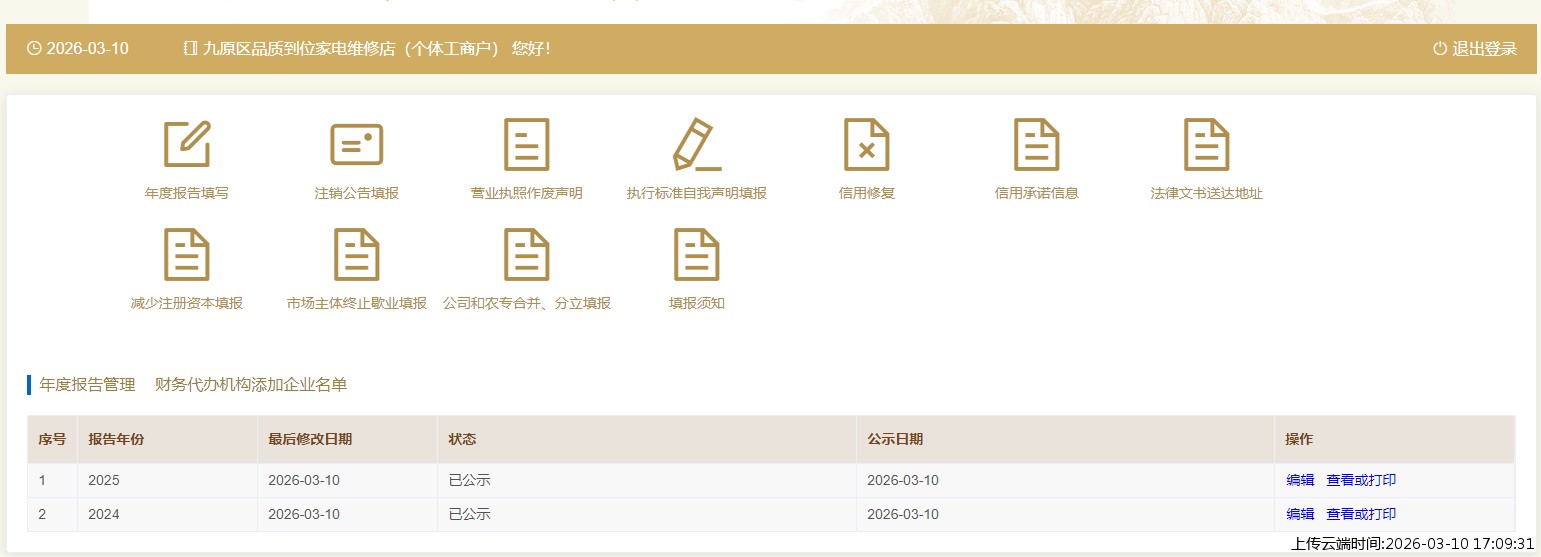
Task: Open the 填报须知 icon
Action: [x=697, y=255]
